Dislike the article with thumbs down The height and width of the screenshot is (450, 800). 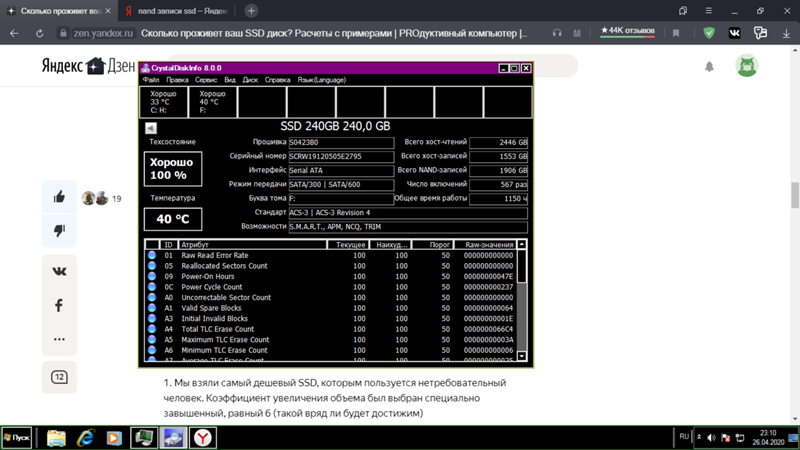(59, 231)
